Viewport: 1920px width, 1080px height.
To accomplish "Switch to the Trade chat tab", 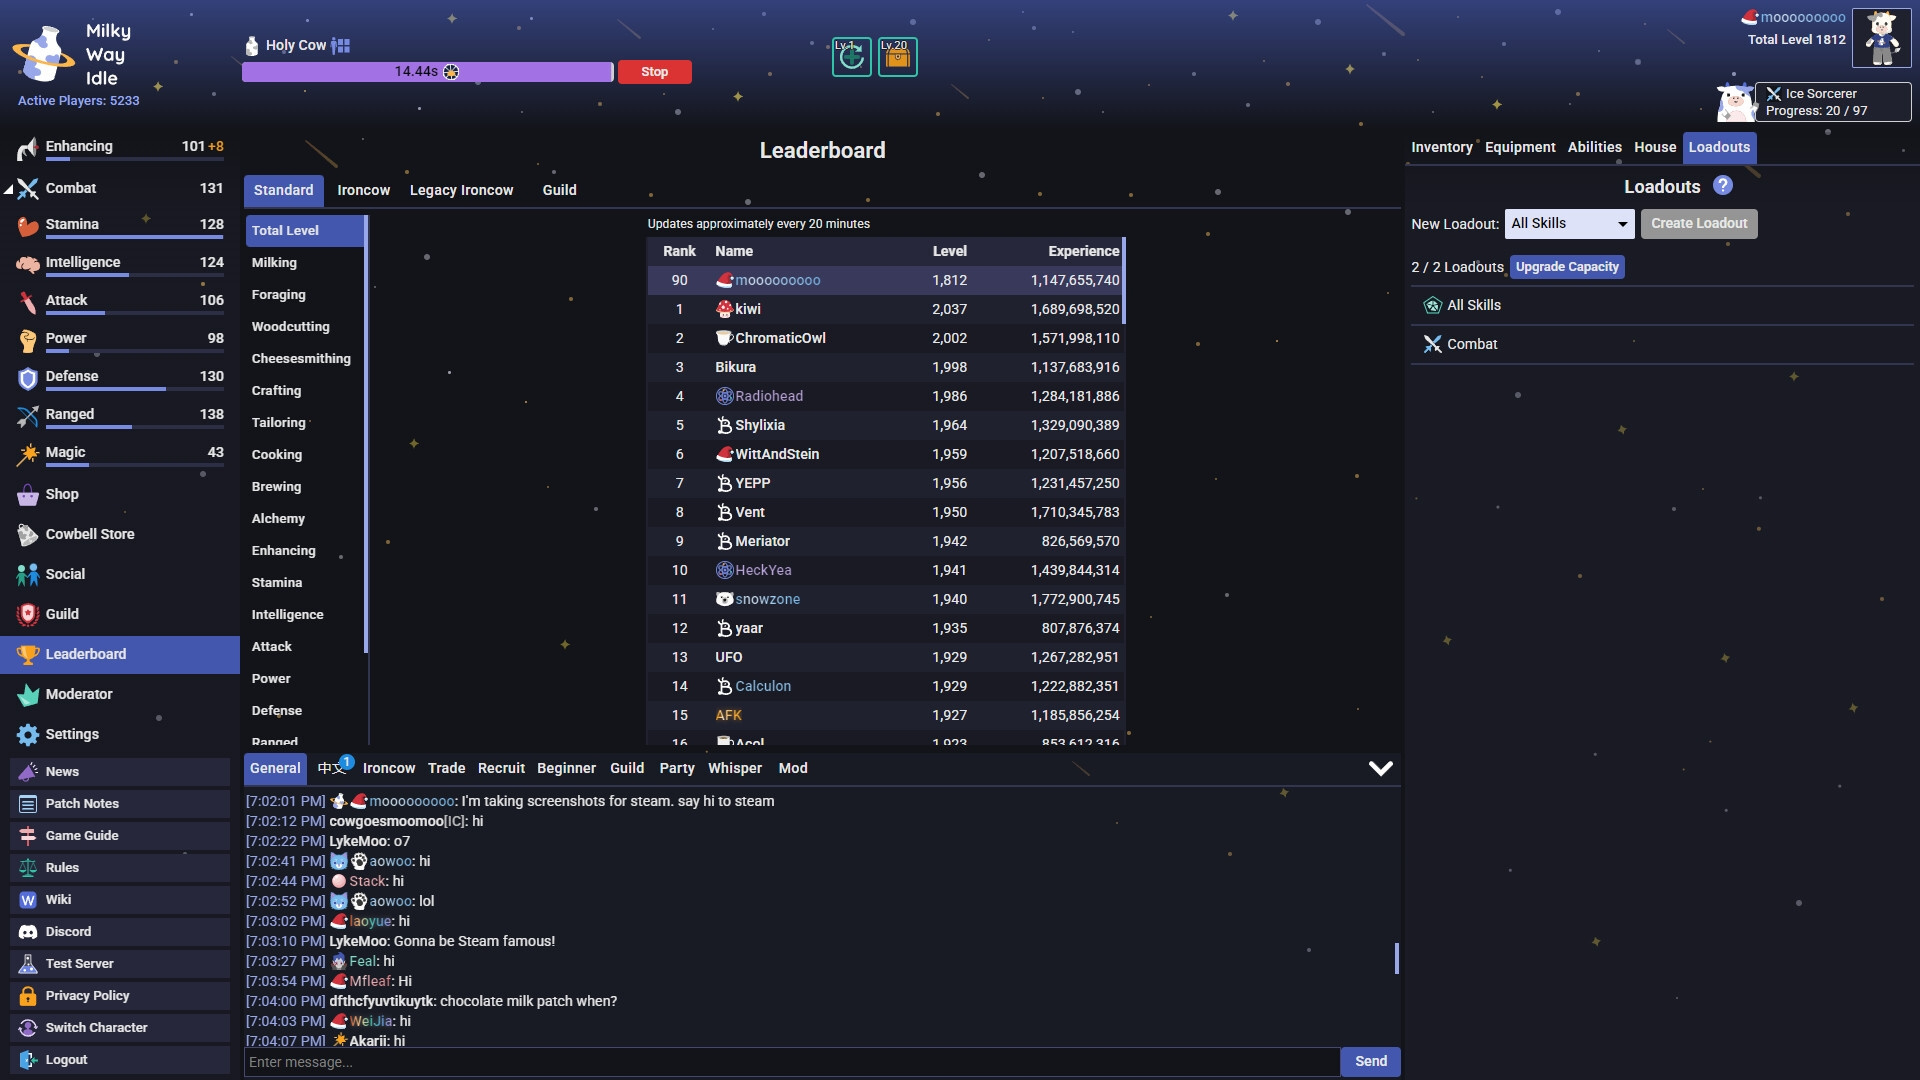I will 446,768.
